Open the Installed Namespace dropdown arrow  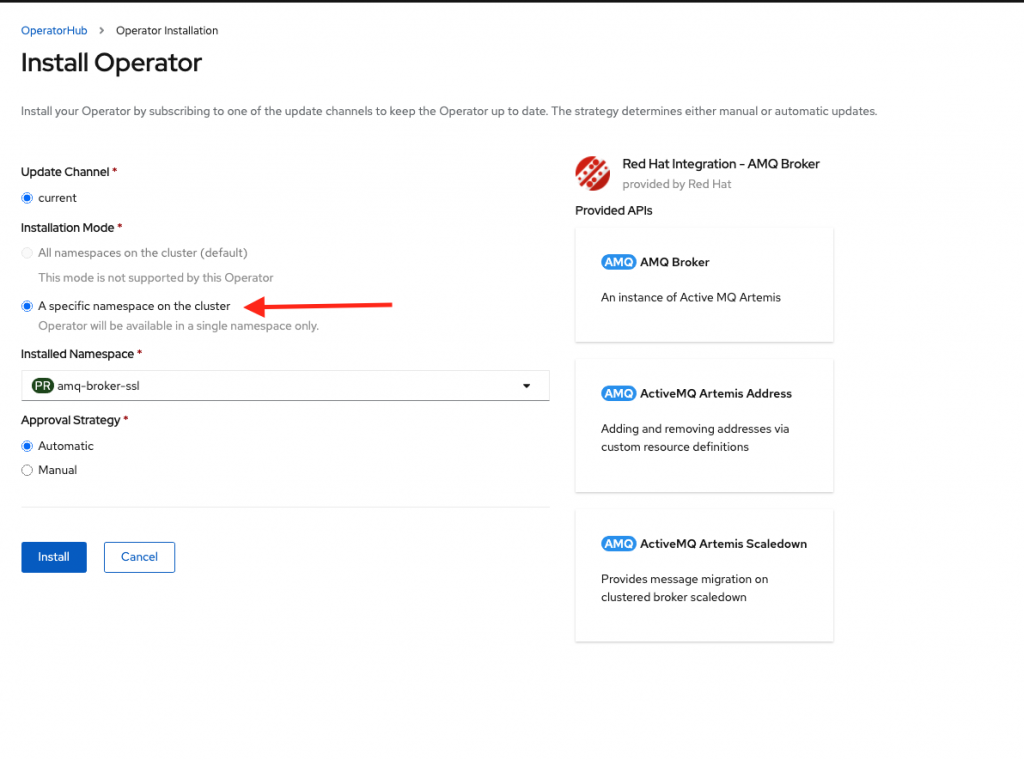527,386
